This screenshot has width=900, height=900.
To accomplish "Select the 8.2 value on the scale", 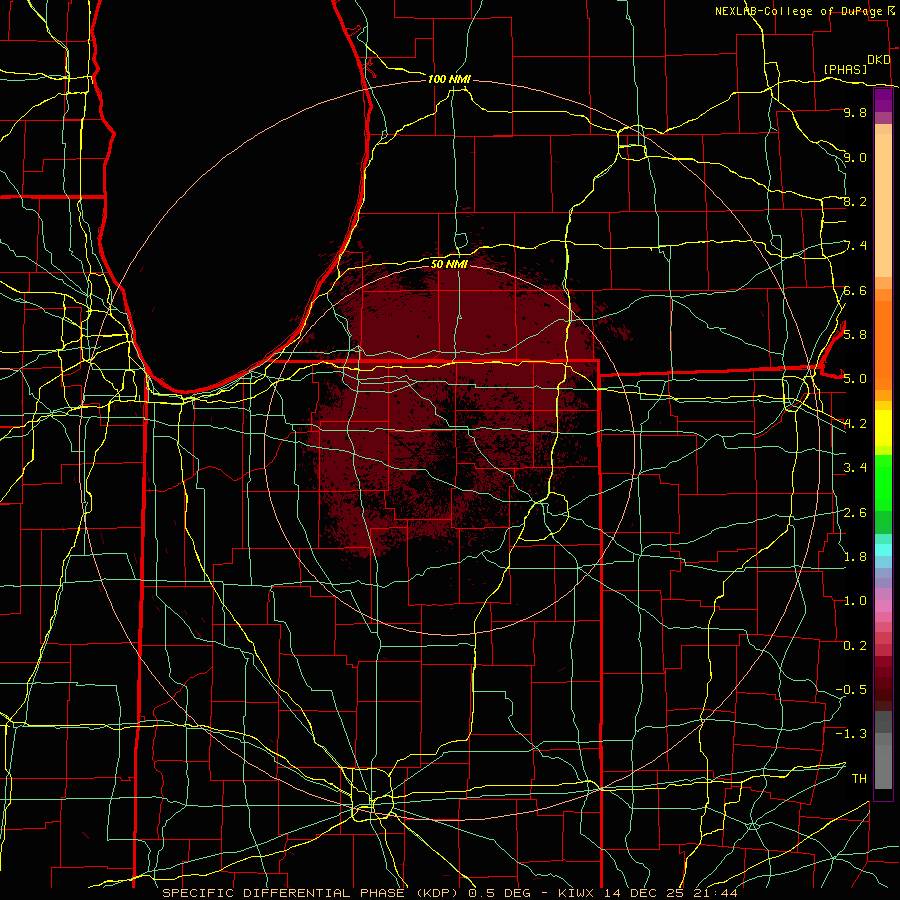I will point(855,201).
